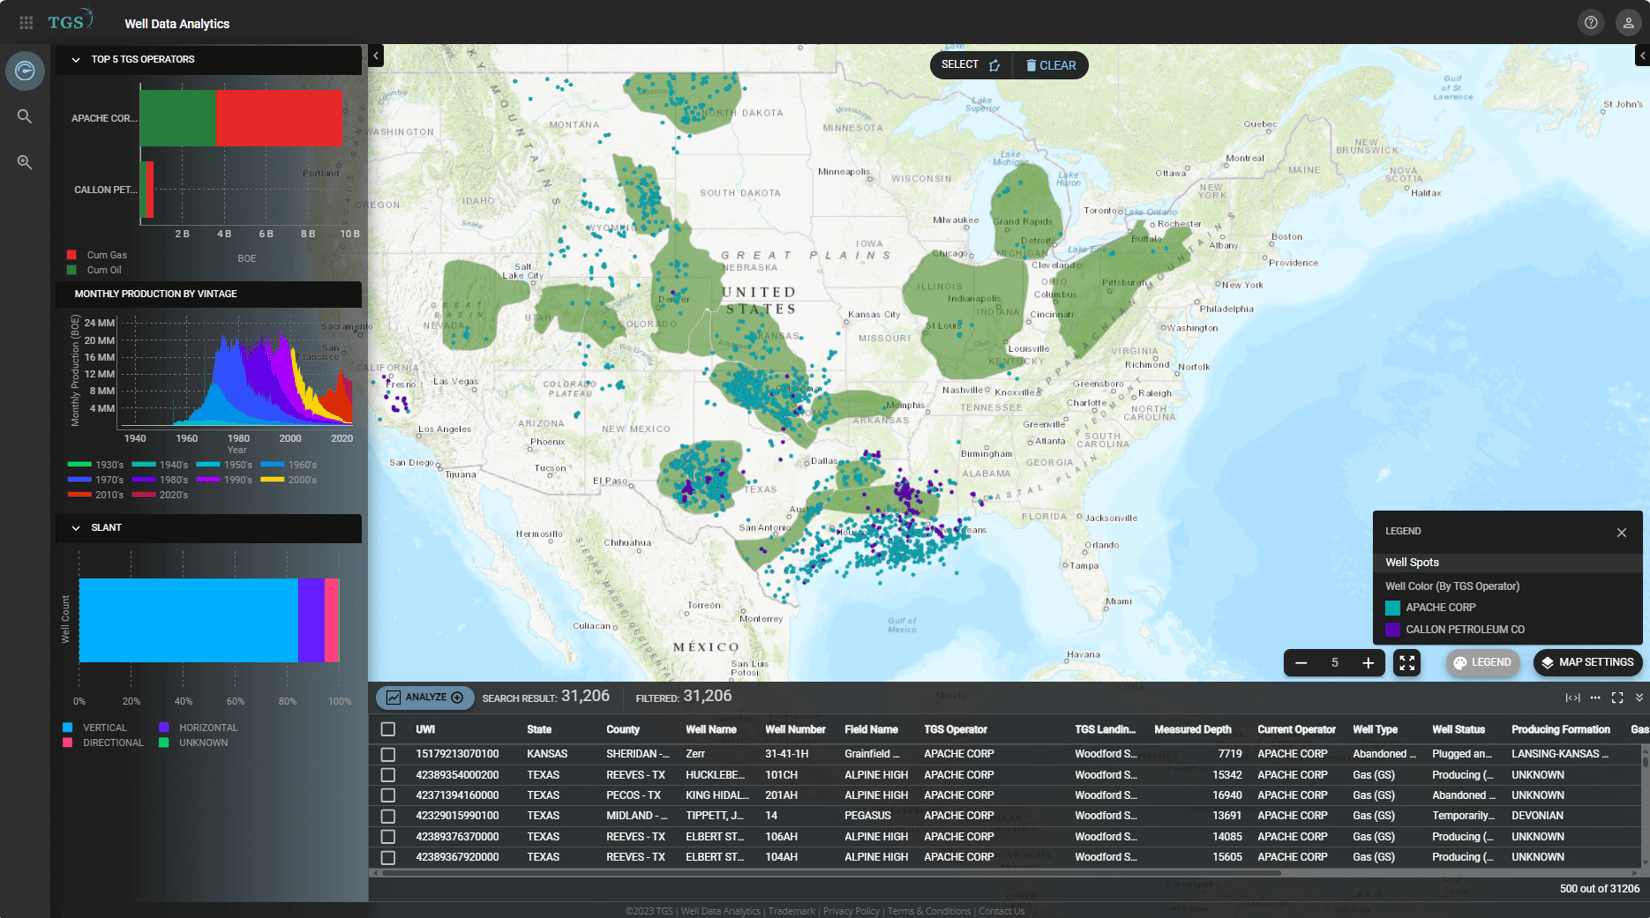Screen dimensions: 1650x918
Task: Click the Cum Gas red legend swatch
Action: pos(71,254)
